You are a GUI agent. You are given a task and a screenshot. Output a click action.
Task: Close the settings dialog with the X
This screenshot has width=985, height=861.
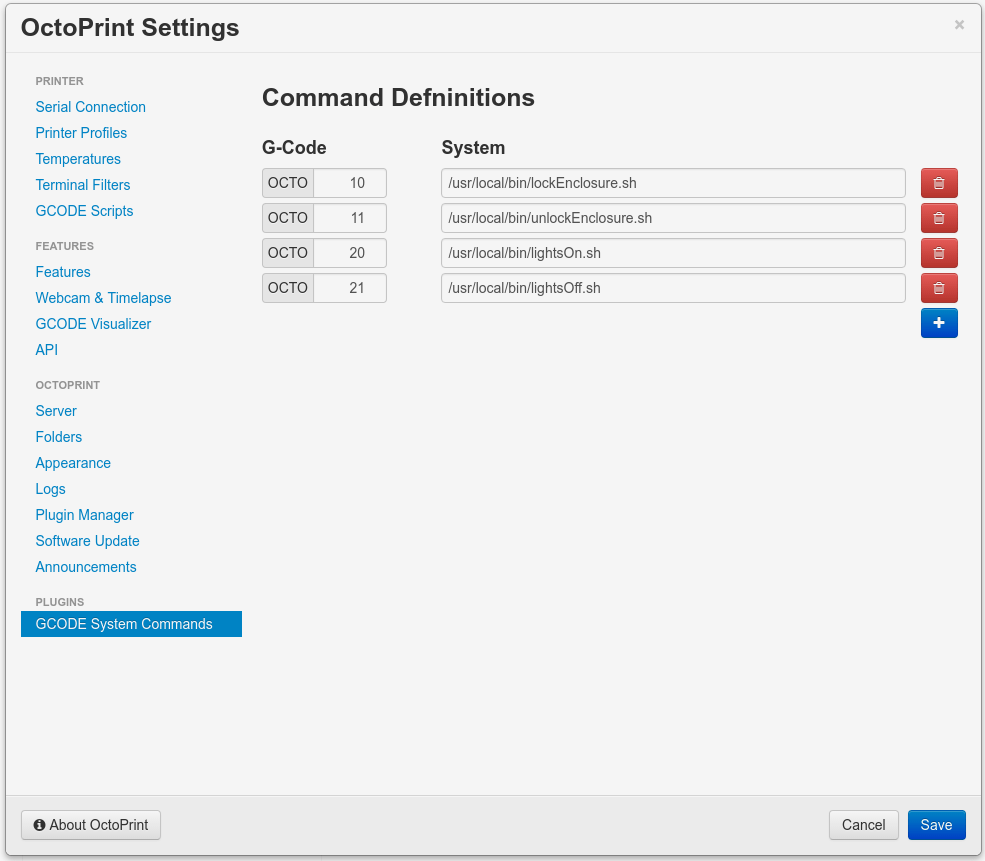pyautogui.click(x=959, y=25)
